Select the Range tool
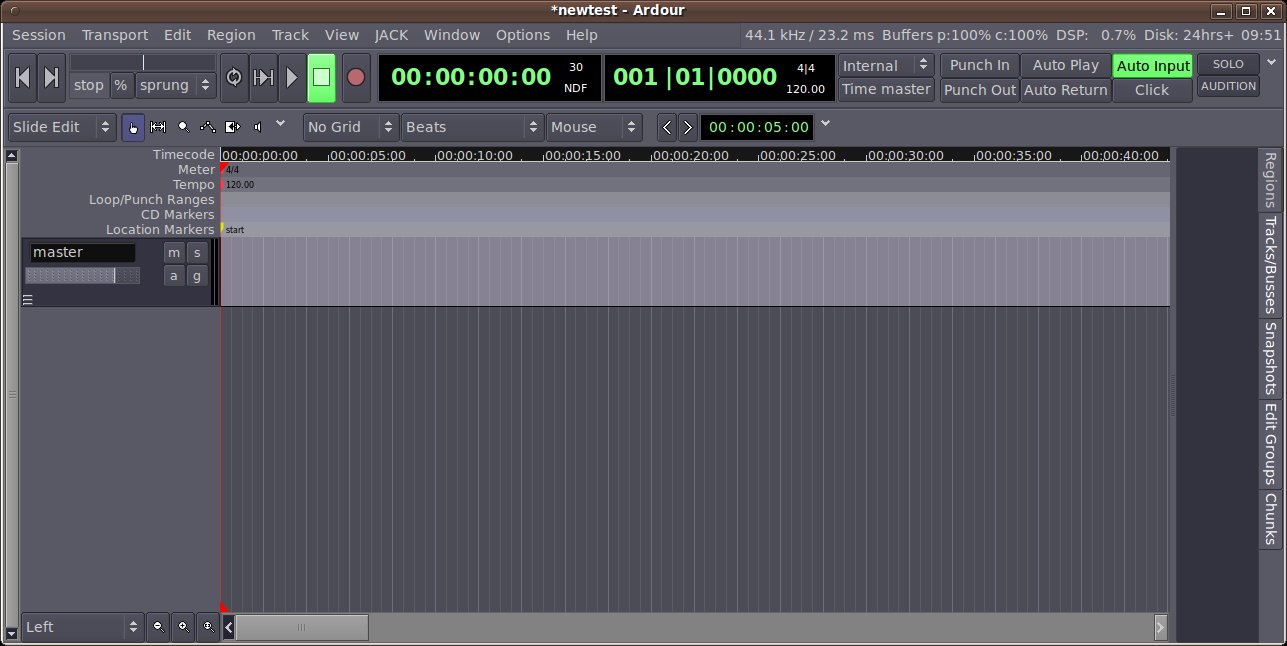 point(158,128)
